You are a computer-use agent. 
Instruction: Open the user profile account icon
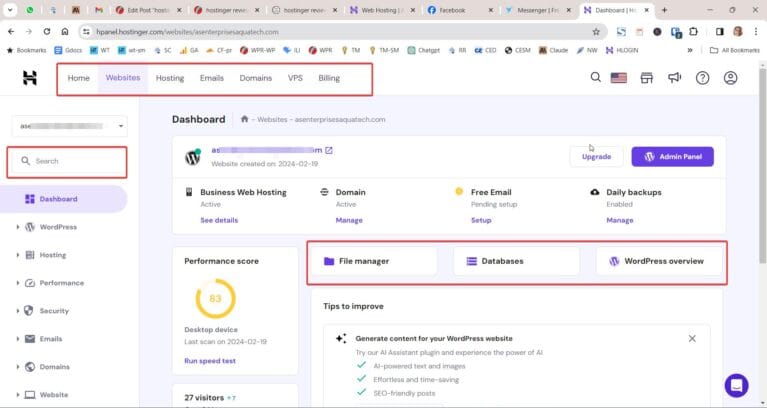[731, 78]
